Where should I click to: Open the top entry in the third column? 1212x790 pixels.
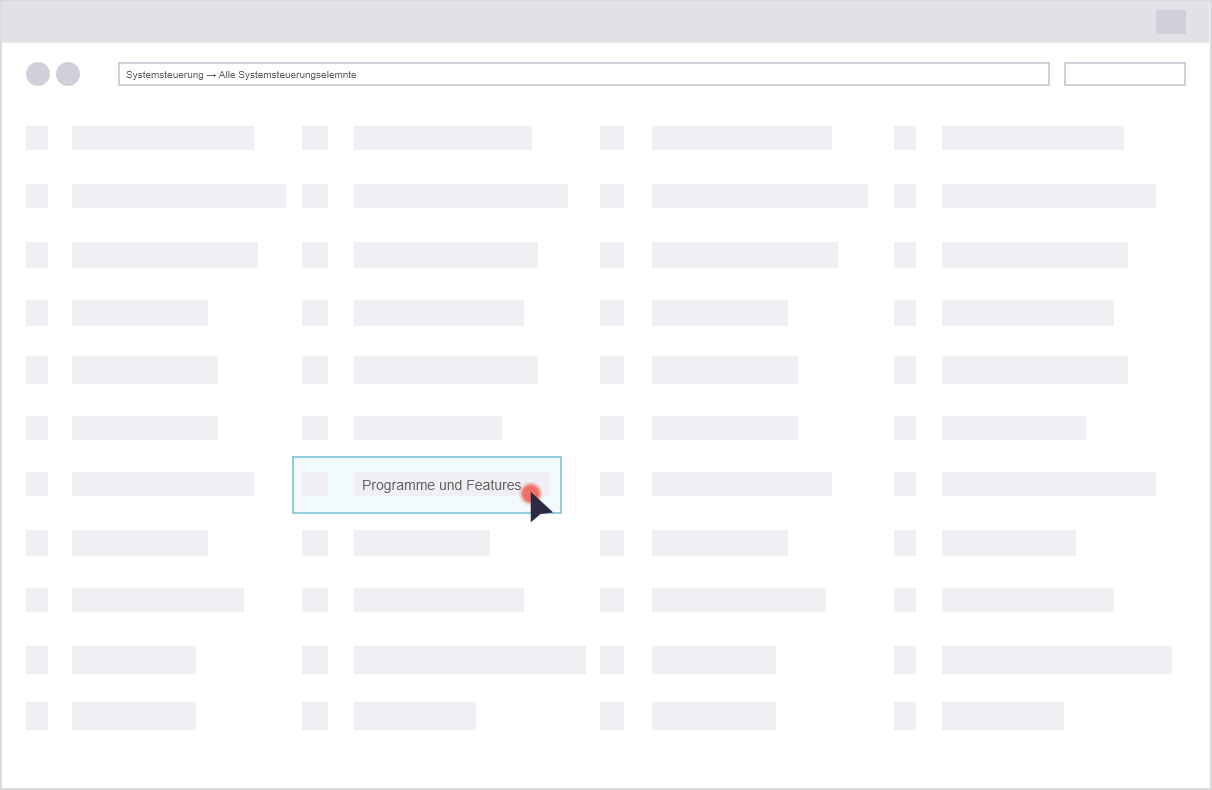[x=741, y=138]
